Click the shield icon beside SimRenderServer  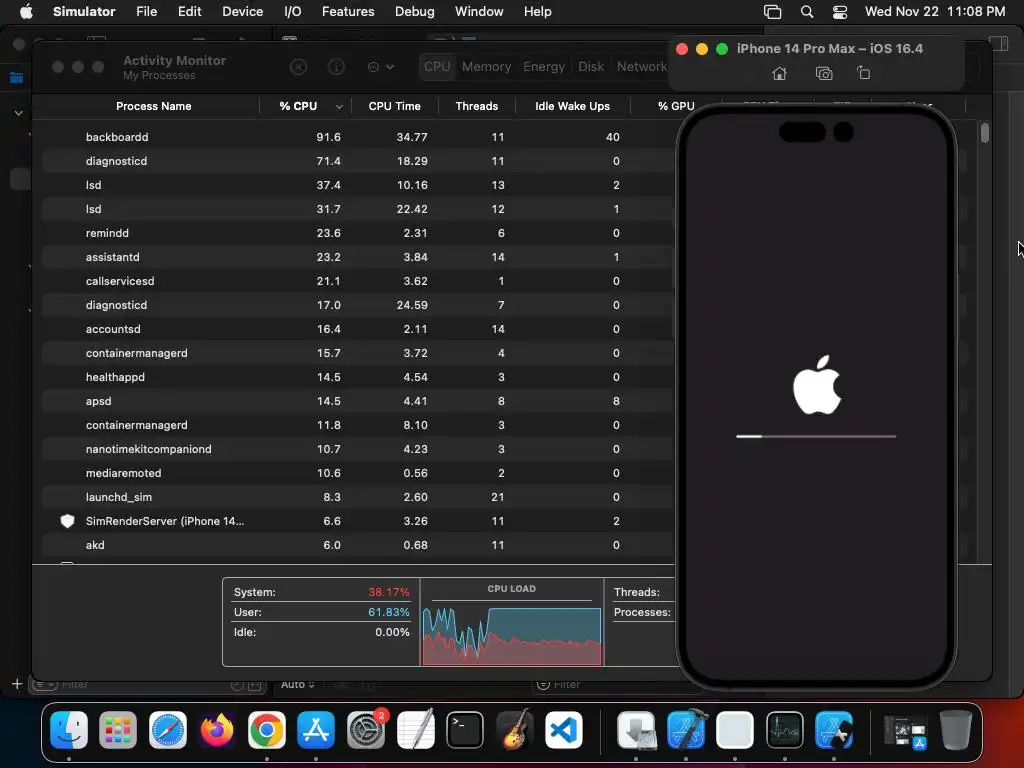tap(67, 521)
